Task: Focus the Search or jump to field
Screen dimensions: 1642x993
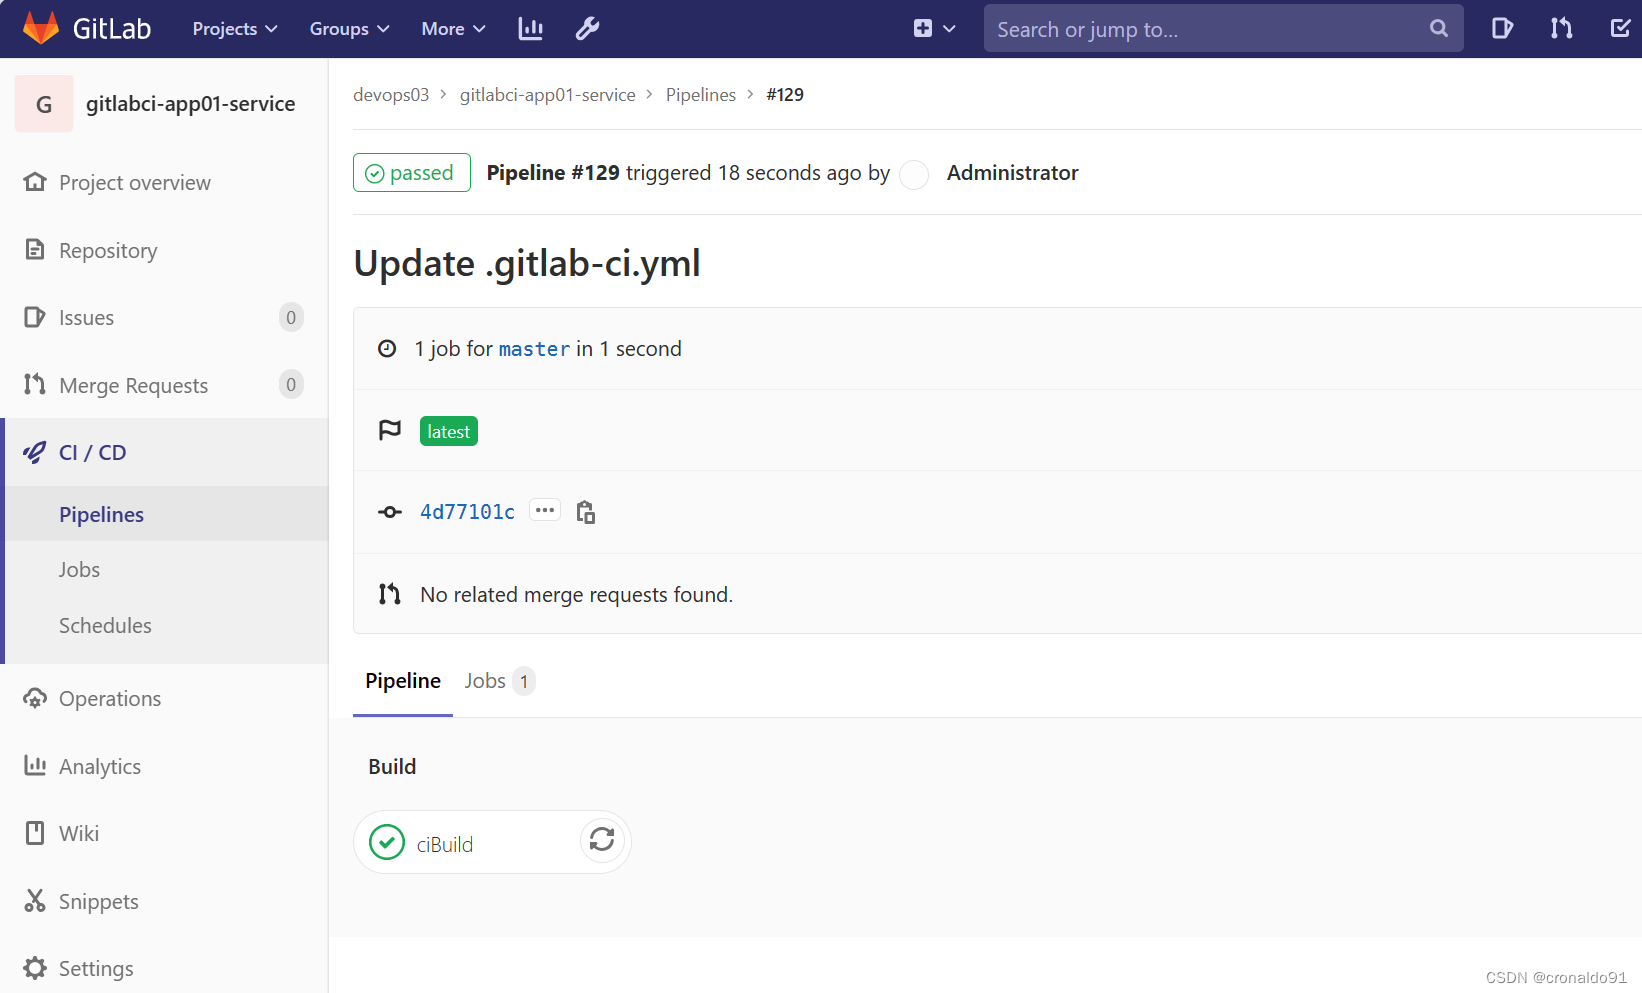Action: [1223, 28]
